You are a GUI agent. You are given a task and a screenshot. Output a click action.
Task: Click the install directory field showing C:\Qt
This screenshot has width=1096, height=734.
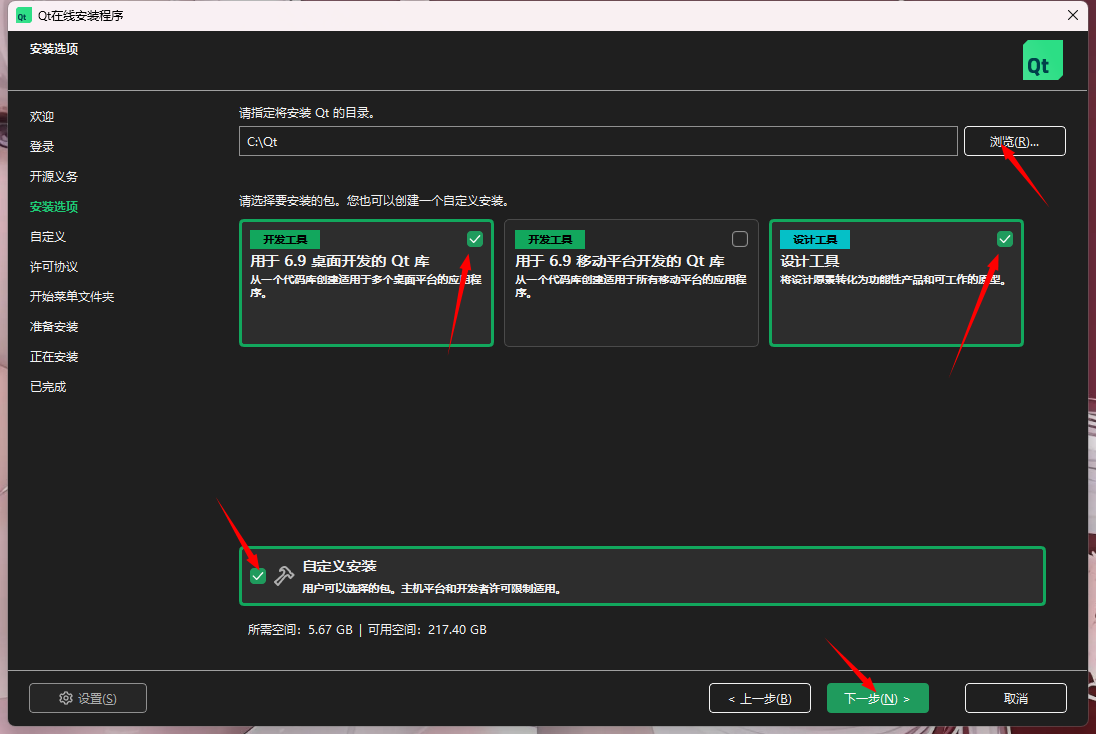coord(598,141)
